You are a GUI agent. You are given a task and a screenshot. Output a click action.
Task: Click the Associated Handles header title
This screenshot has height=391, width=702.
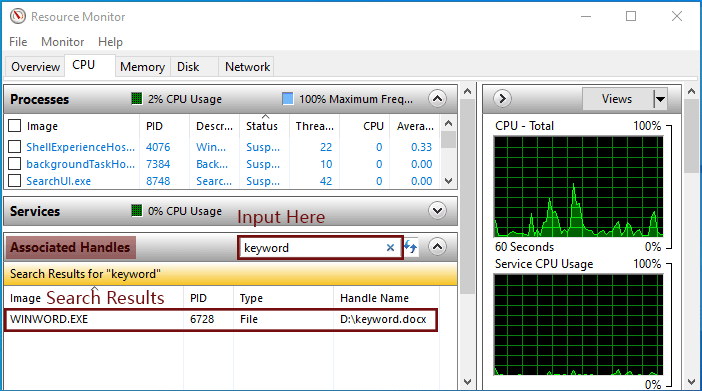click(x=70, y=247)
